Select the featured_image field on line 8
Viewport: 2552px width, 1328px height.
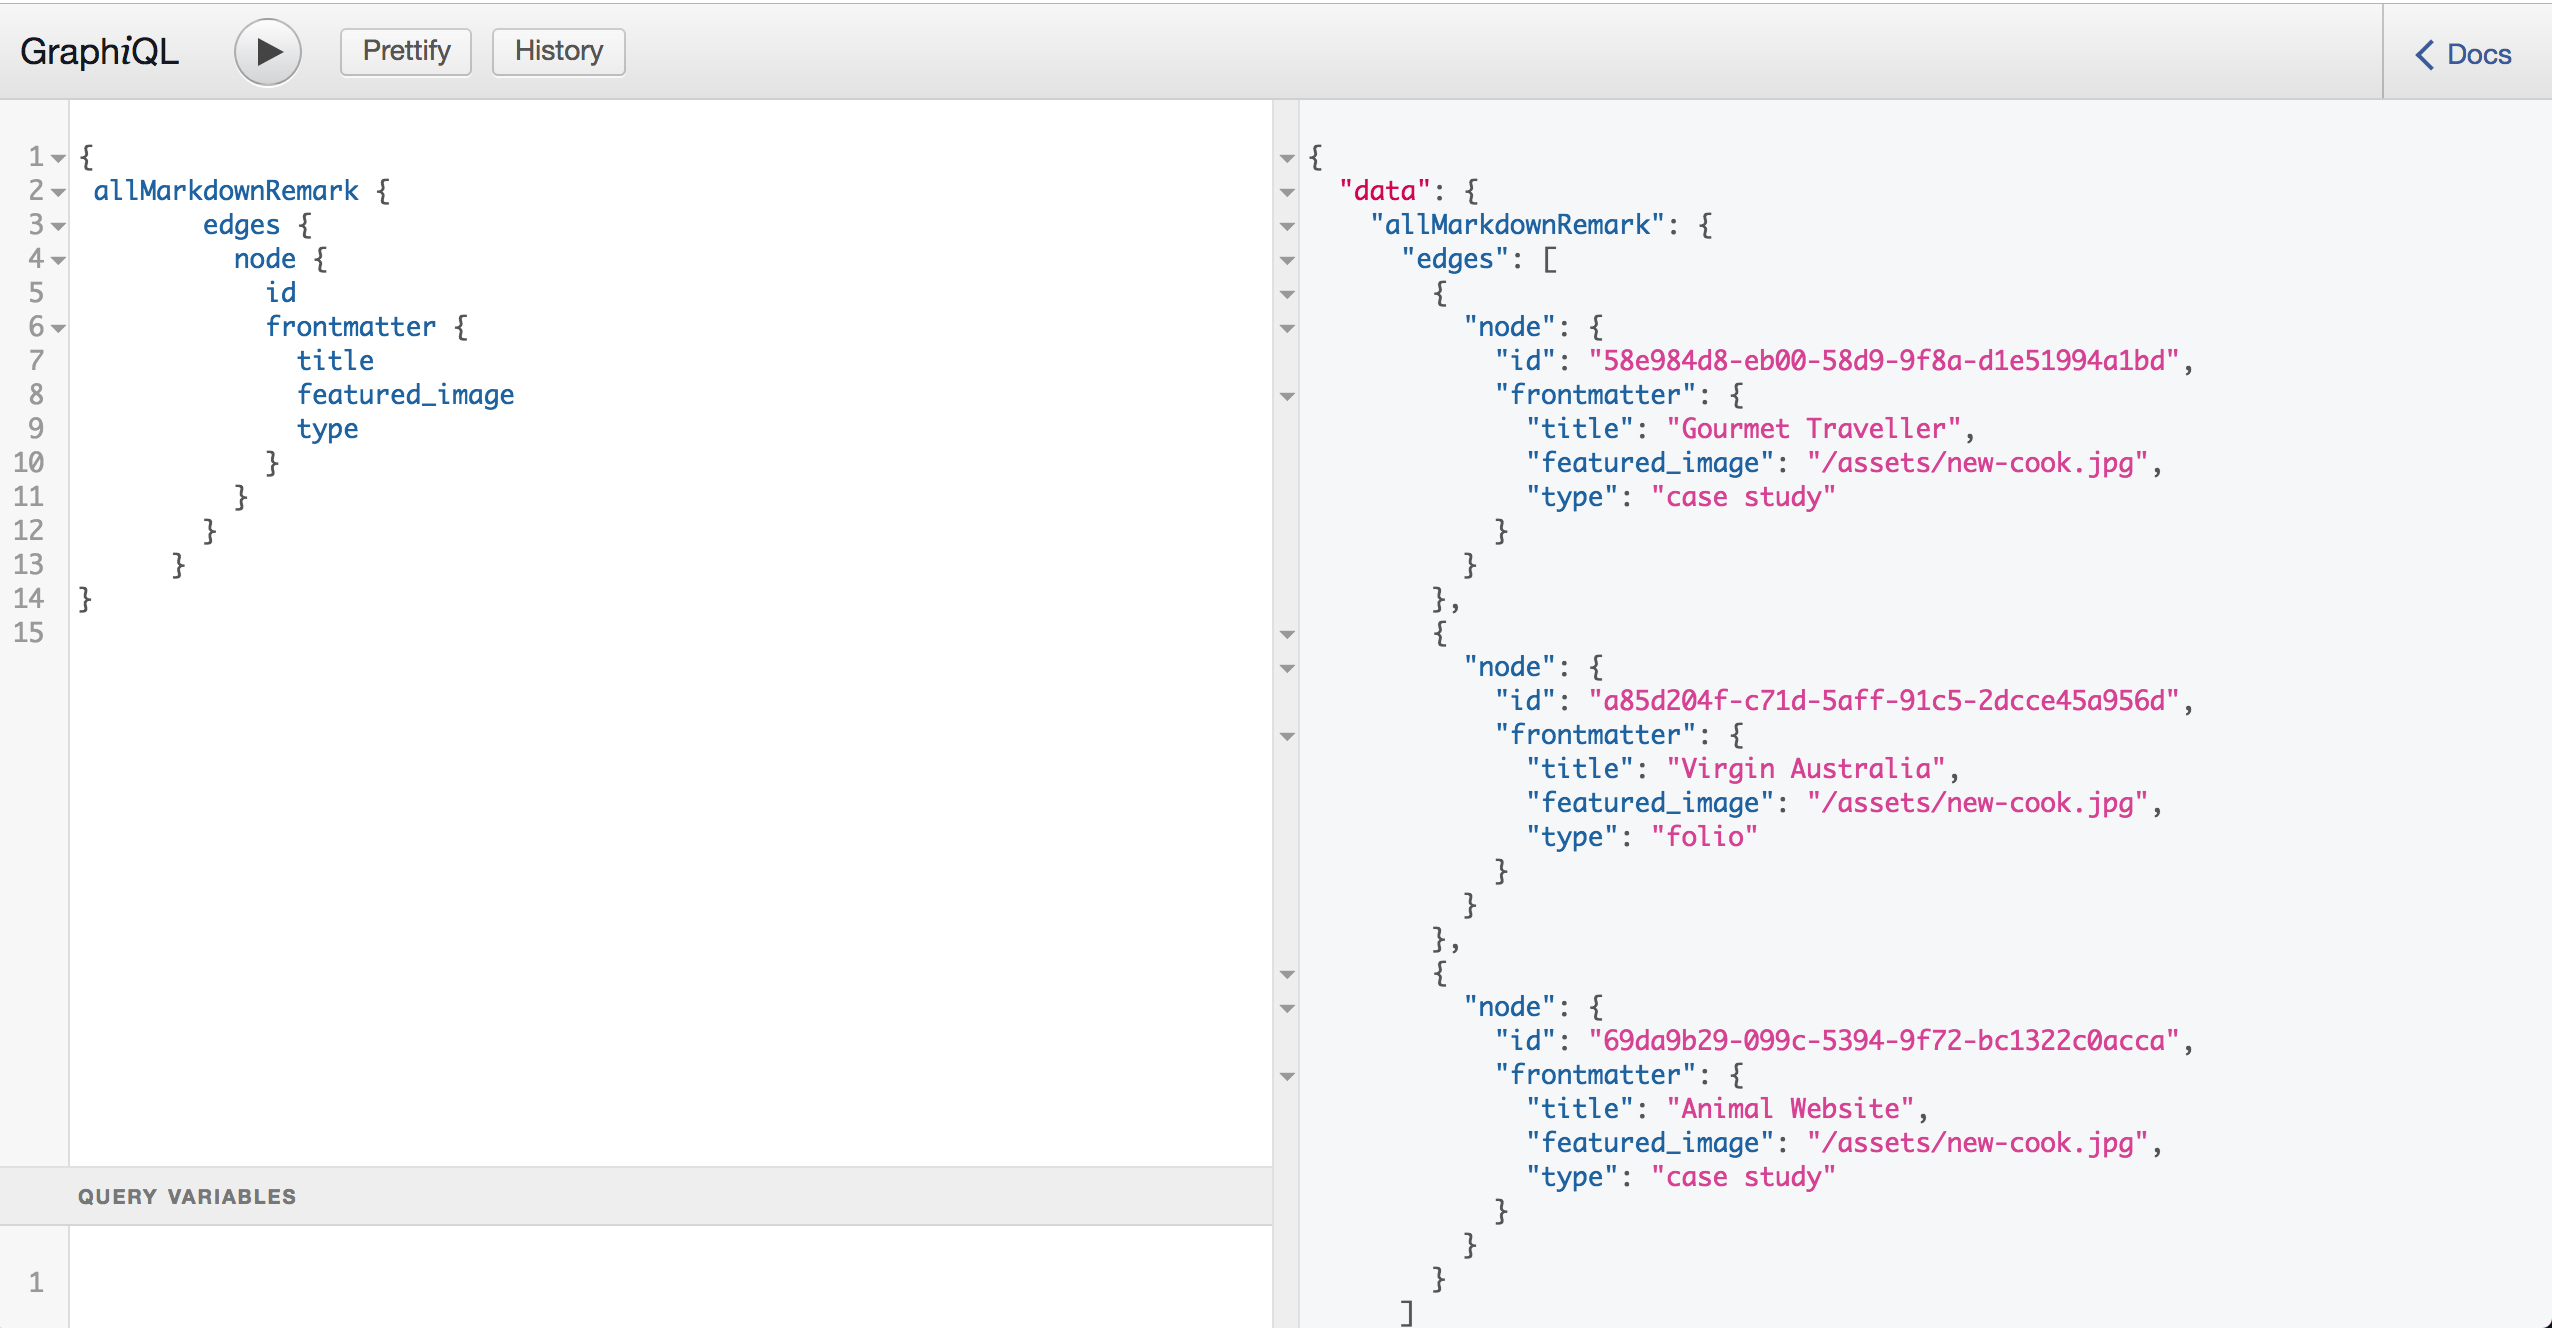tap(405, 394)
